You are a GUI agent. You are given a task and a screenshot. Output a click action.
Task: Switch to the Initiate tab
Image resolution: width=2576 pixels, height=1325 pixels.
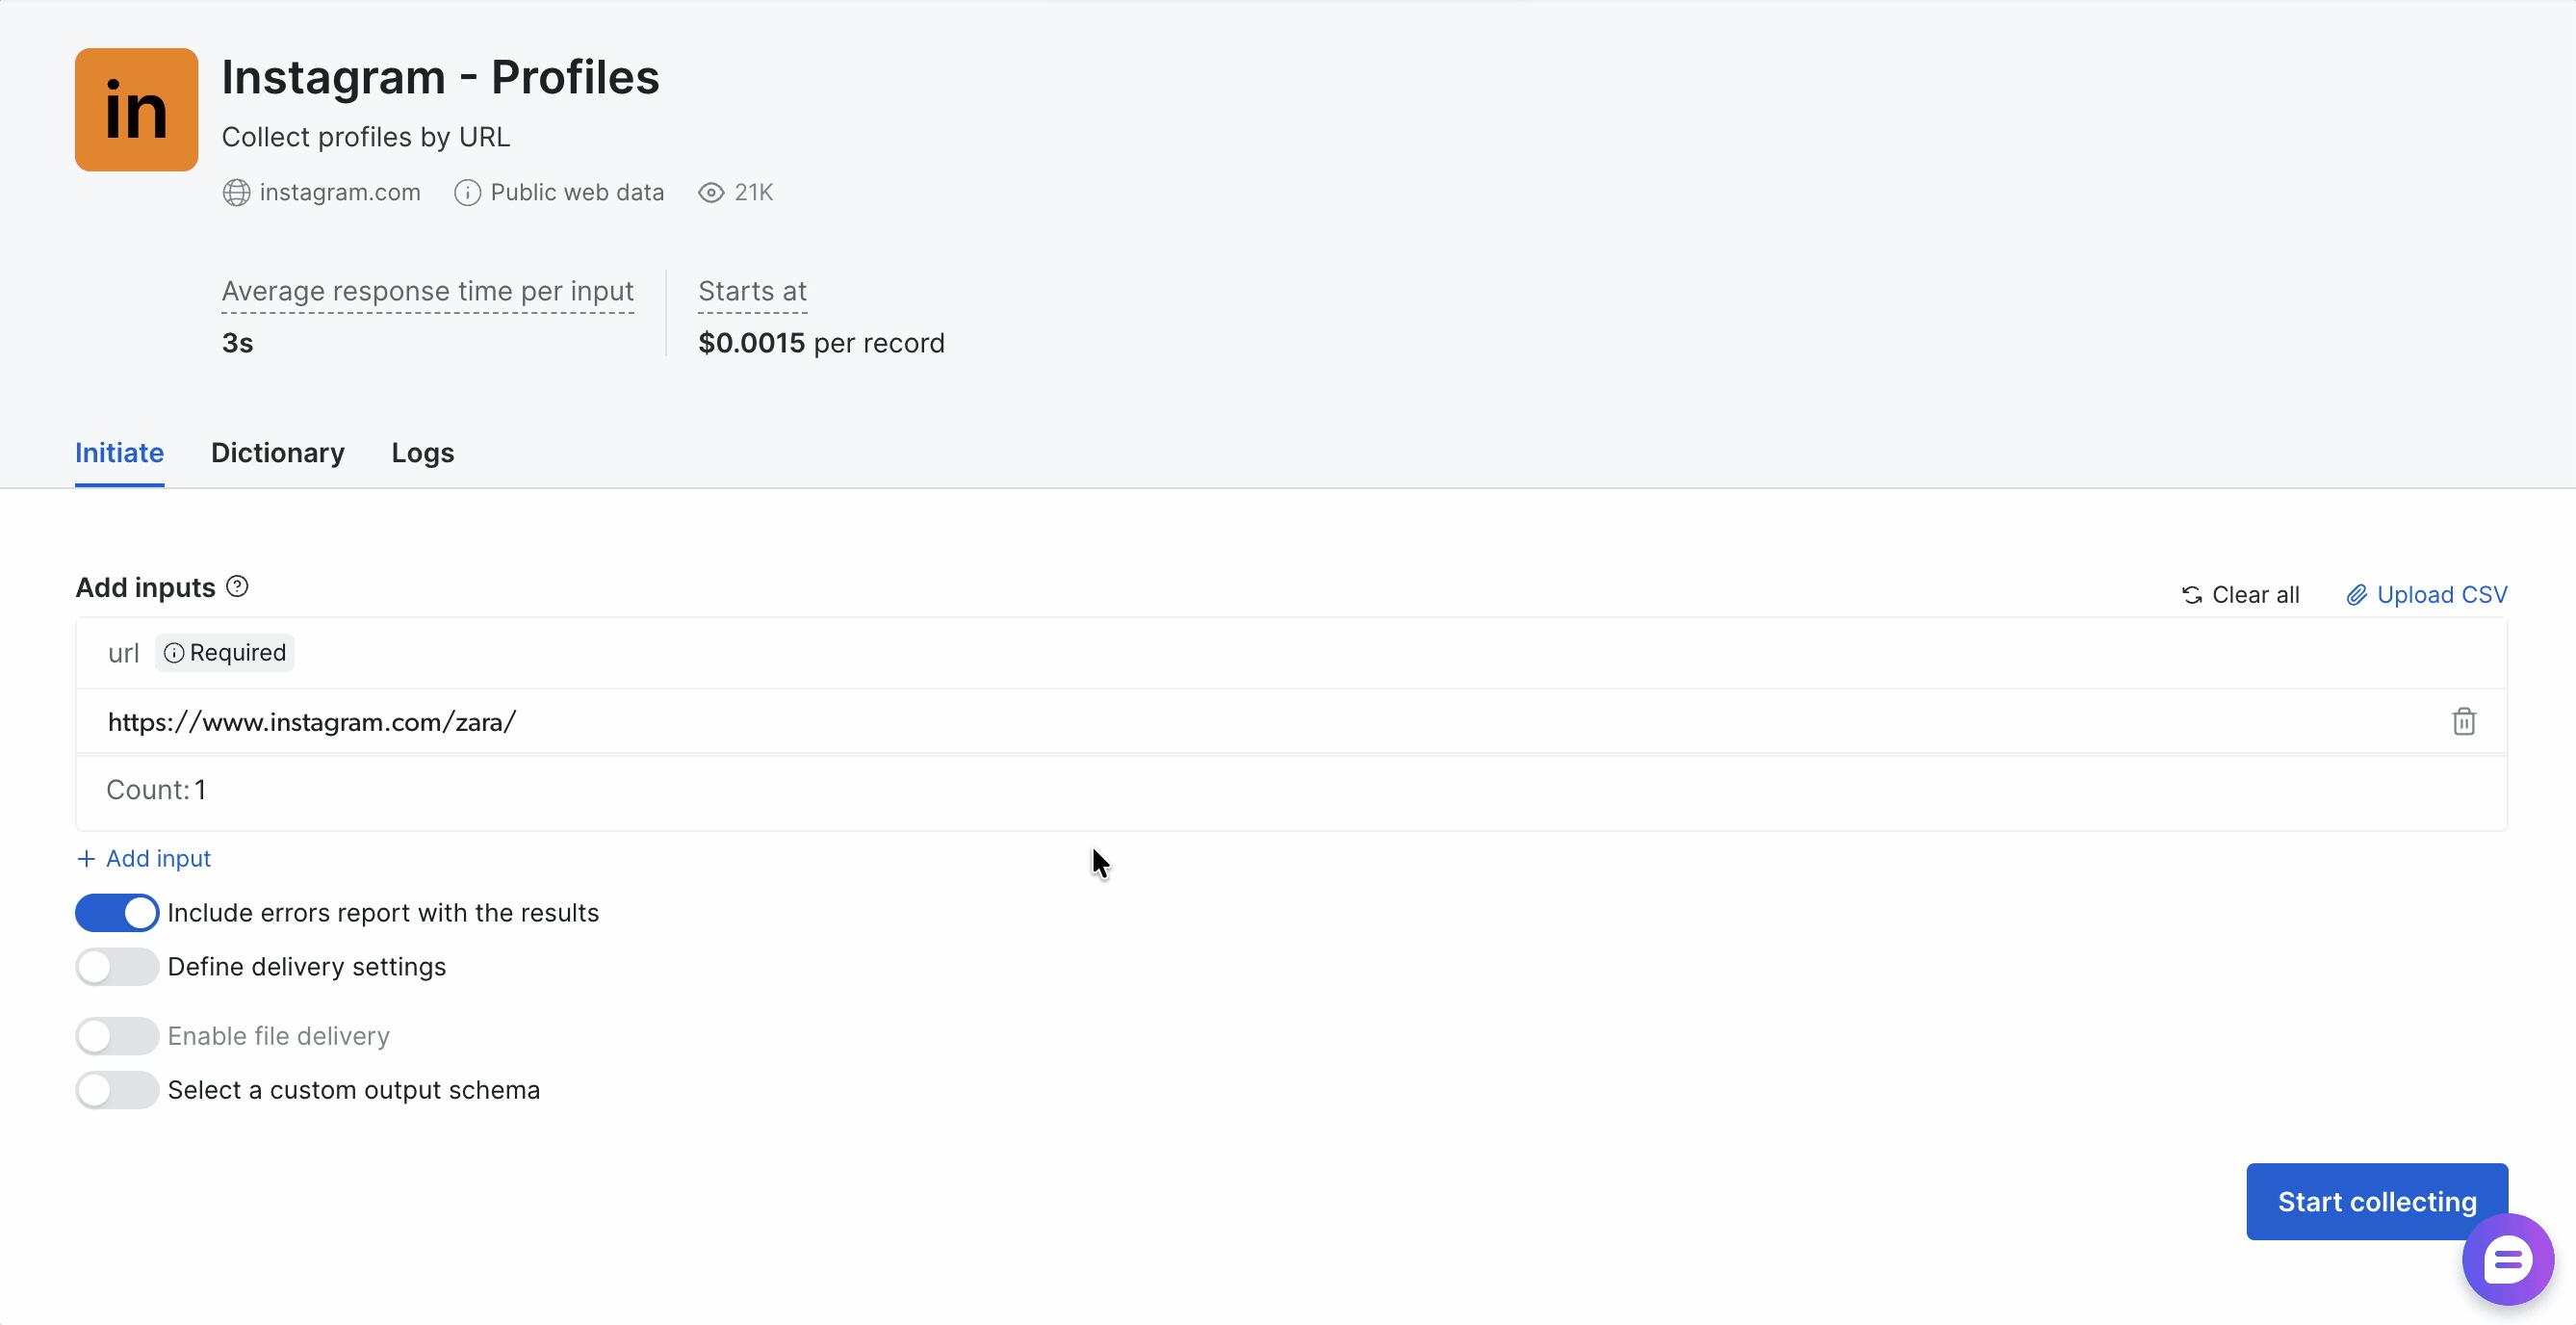[119, 453]
